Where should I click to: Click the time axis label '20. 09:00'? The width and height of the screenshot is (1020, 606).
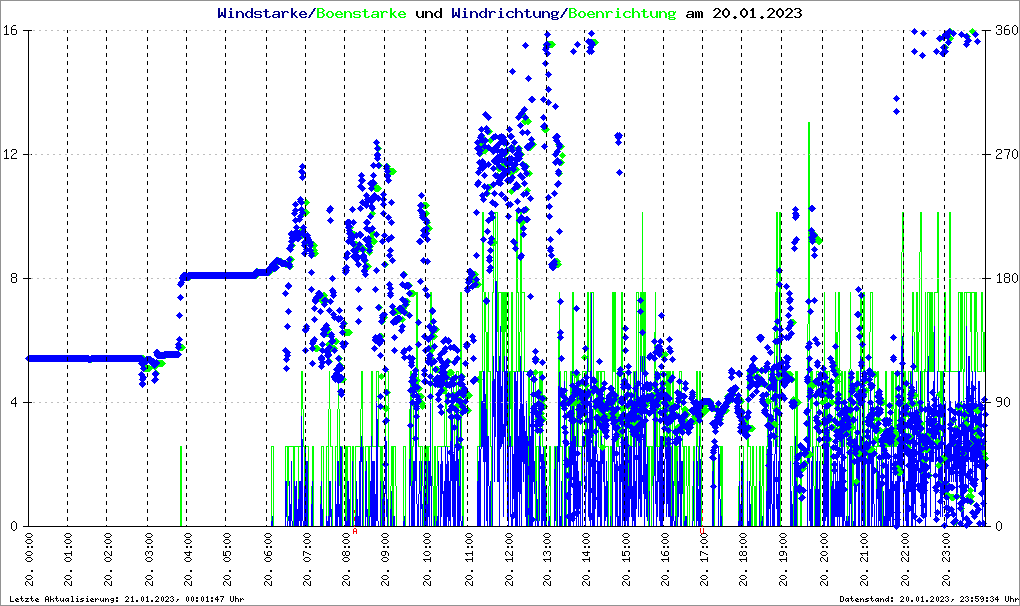coord(386,559)
